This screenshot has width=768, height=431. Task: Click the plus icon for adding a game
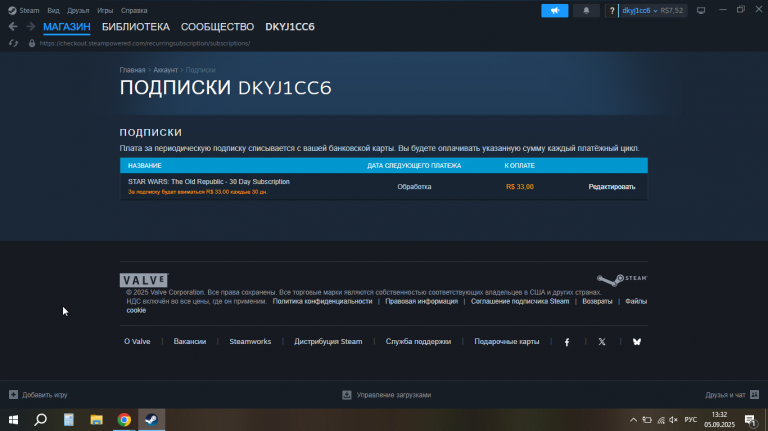point(13,395)
